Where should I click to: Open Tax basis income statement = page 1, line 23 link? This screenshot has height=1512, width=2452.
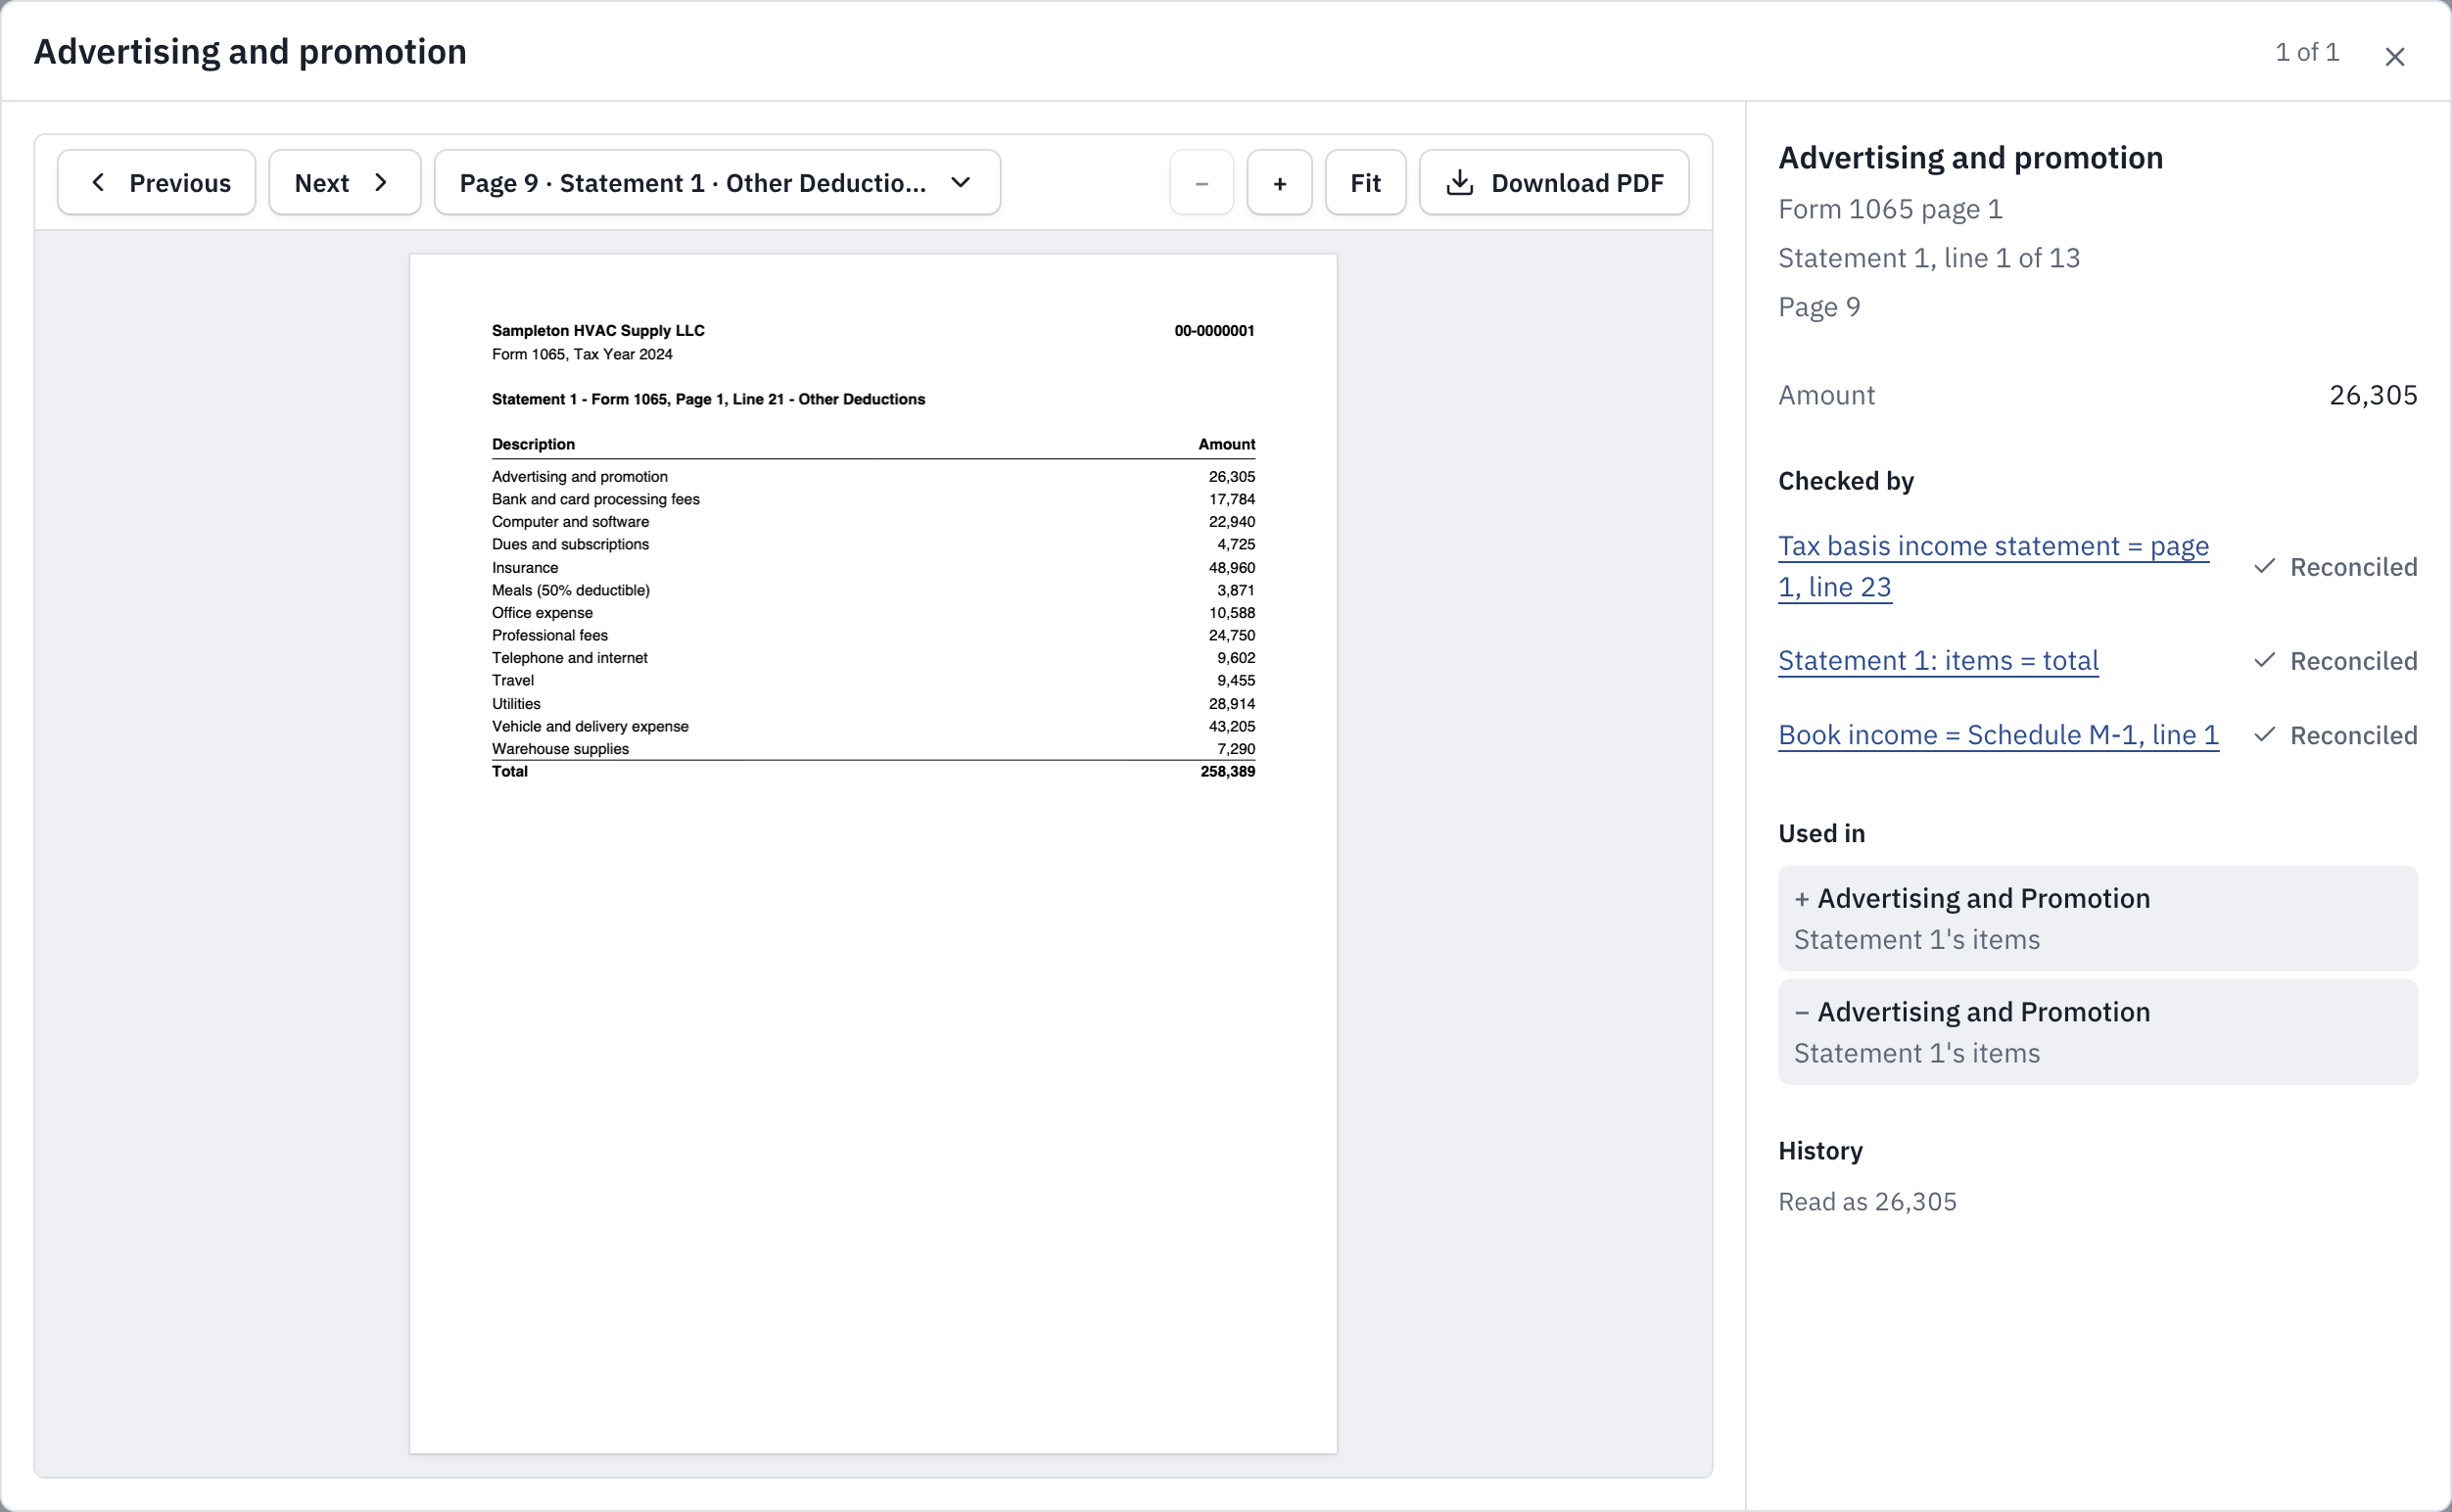pyautogui.click(x=1993, y=566)
